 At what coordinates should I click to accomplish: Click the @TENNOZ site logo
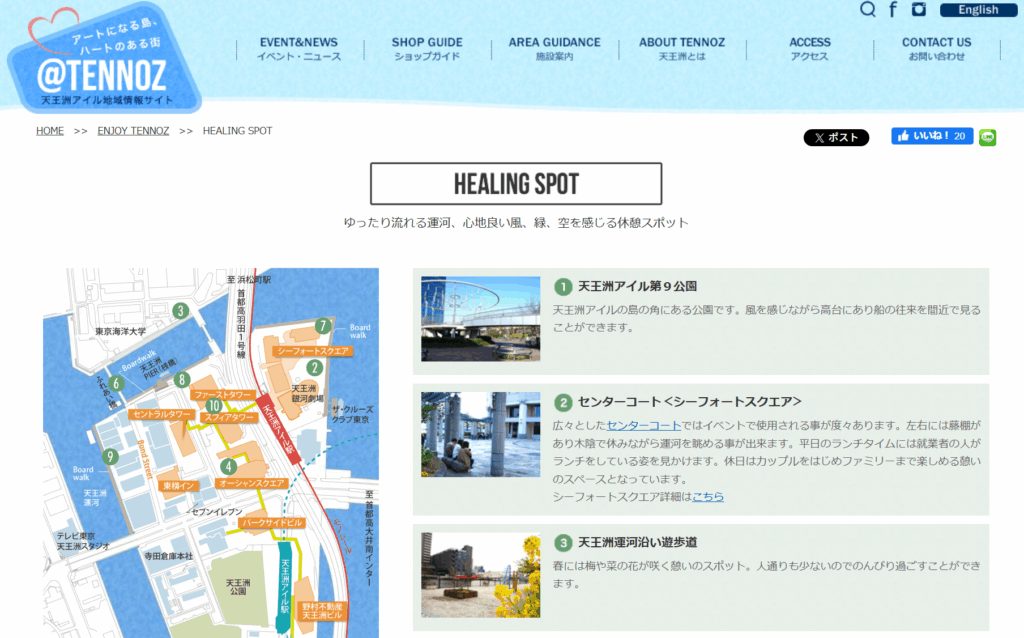pos(103,66)
